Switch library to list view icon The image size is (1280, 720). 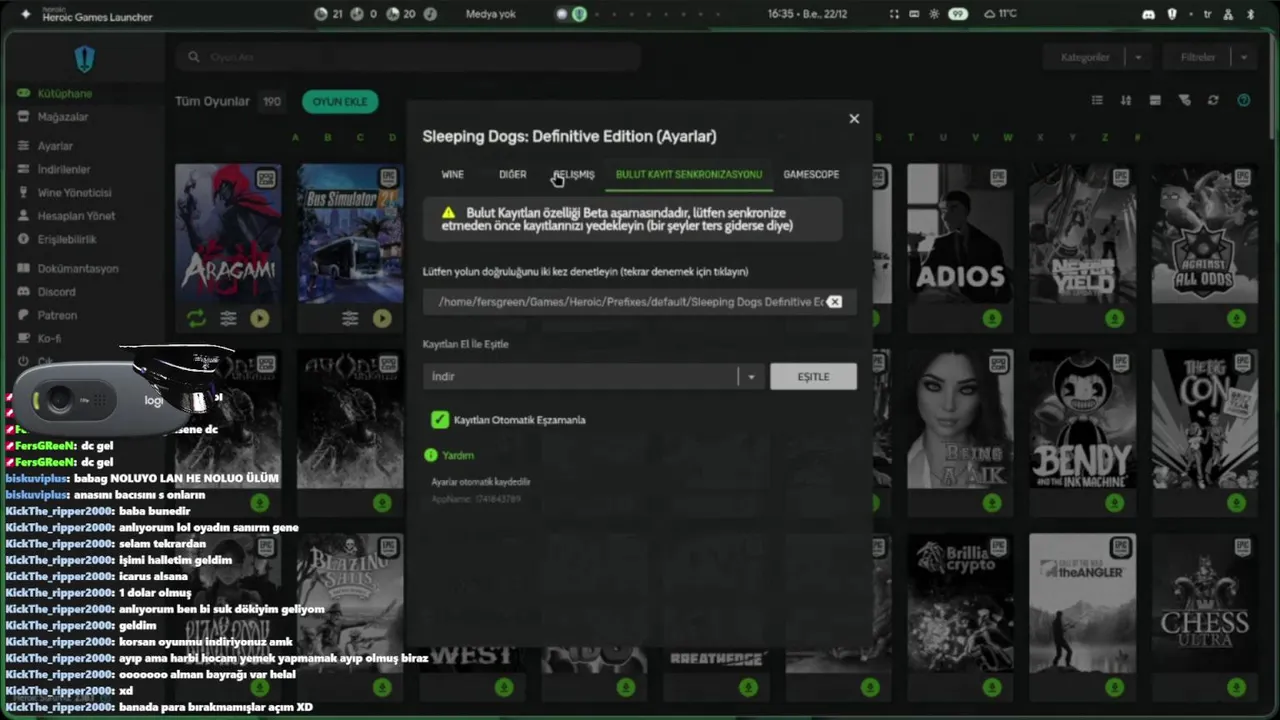click(1097, 100)
